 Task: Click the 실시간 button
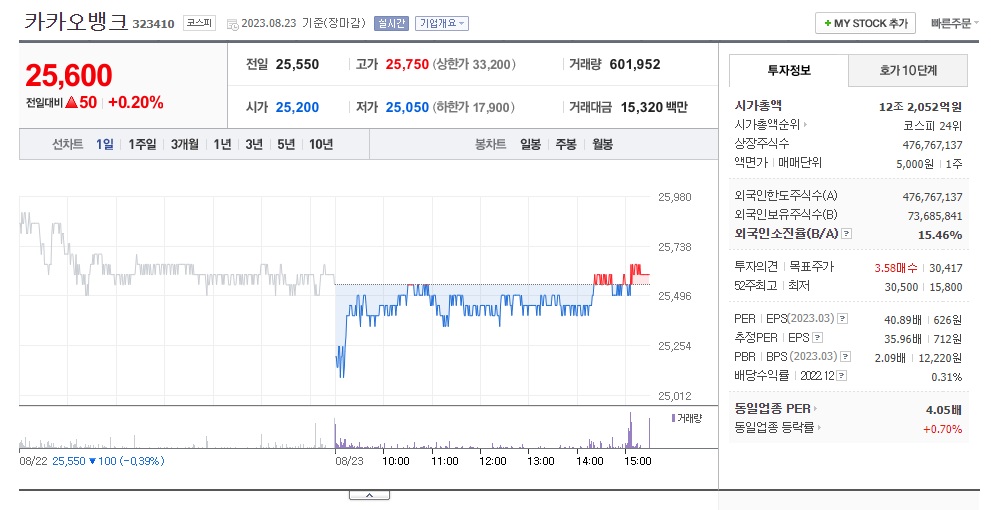pyautogui.click(x=391, y=23)
